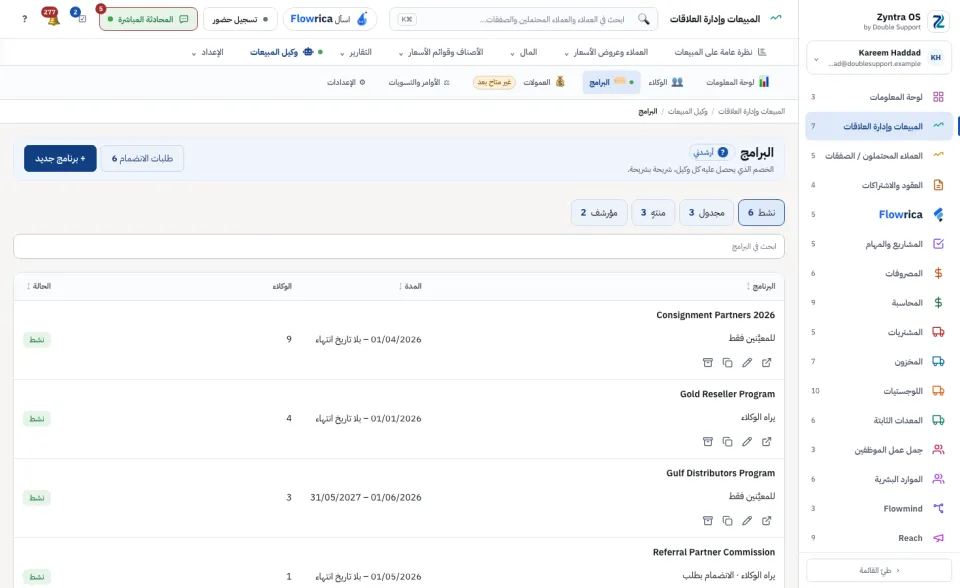Create a new program with برنامج جديد
Viewport: 960px width, 588px height.
[x=60, y=159]
